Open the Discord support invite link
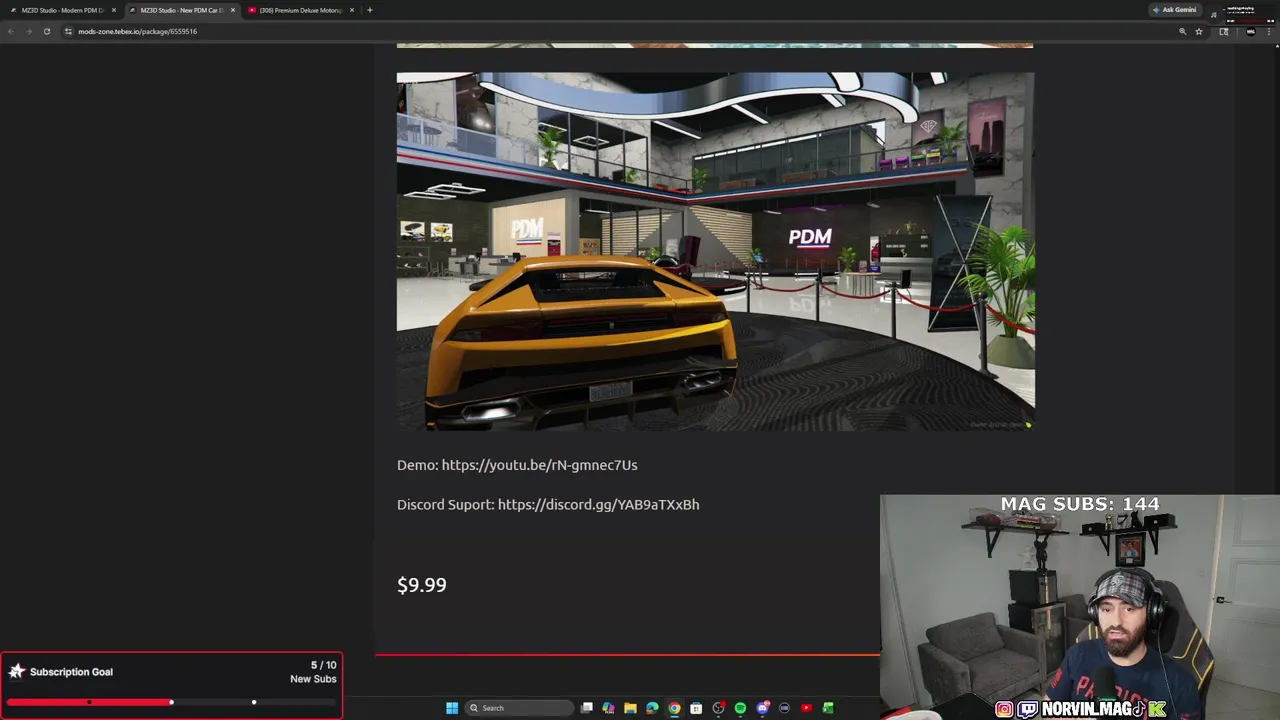 pos(598,505)
